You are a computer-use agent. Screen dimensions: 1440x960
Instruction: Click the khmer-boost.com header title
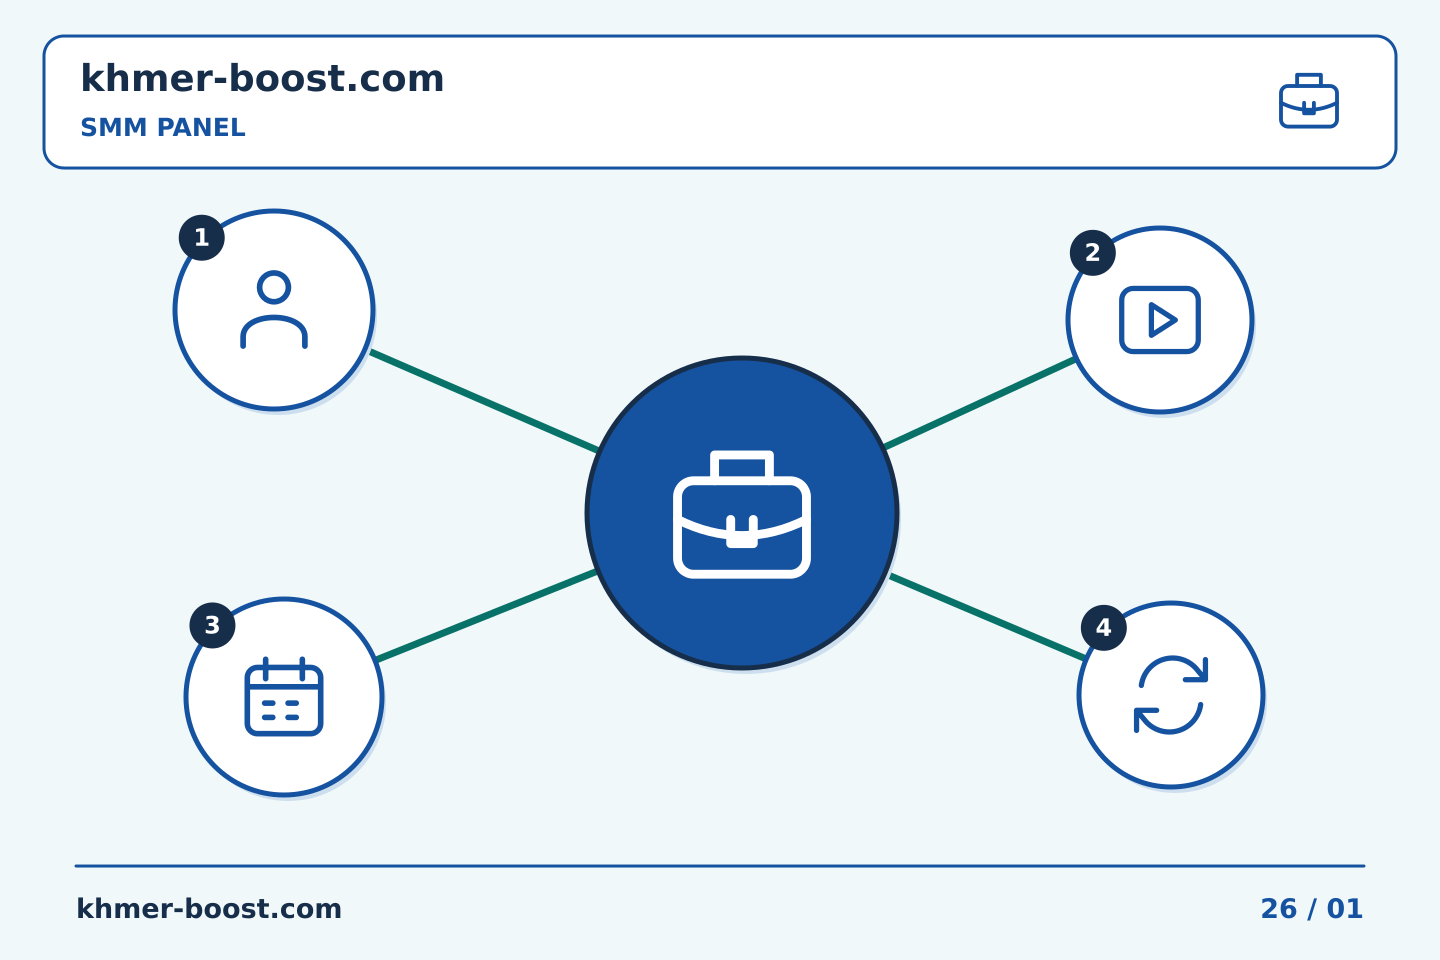[x=262, y=78]
